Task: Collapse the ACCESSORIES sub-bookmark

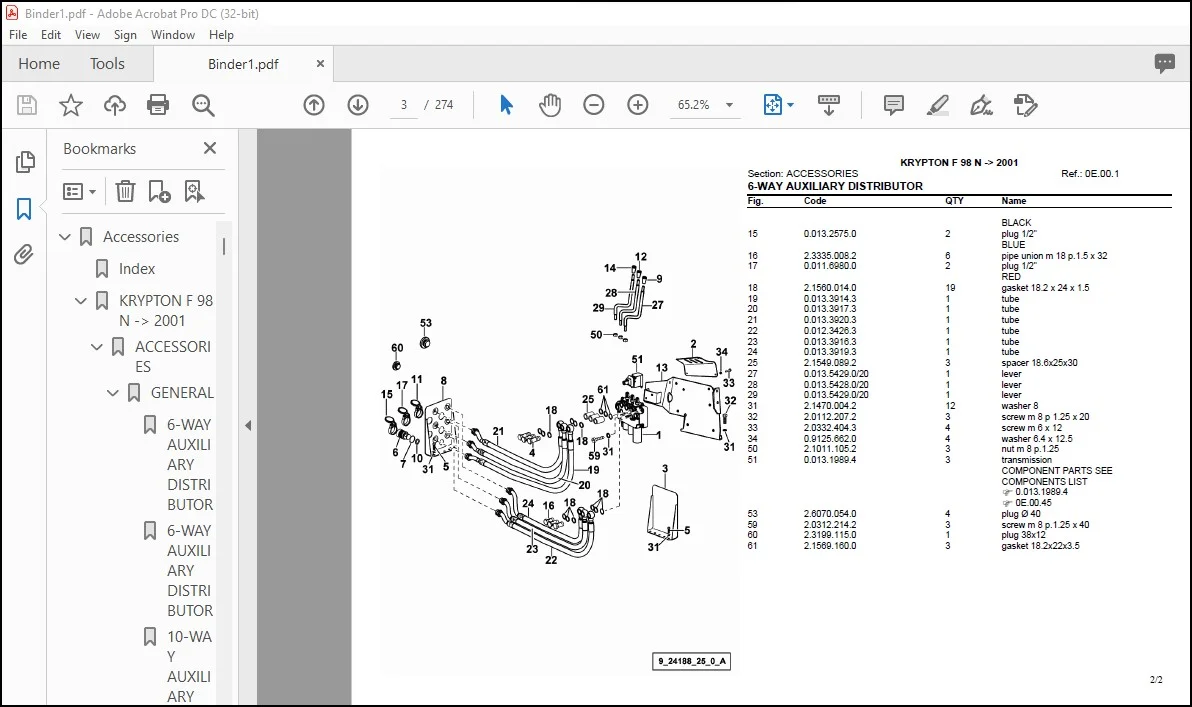Action: coord(97,347)
